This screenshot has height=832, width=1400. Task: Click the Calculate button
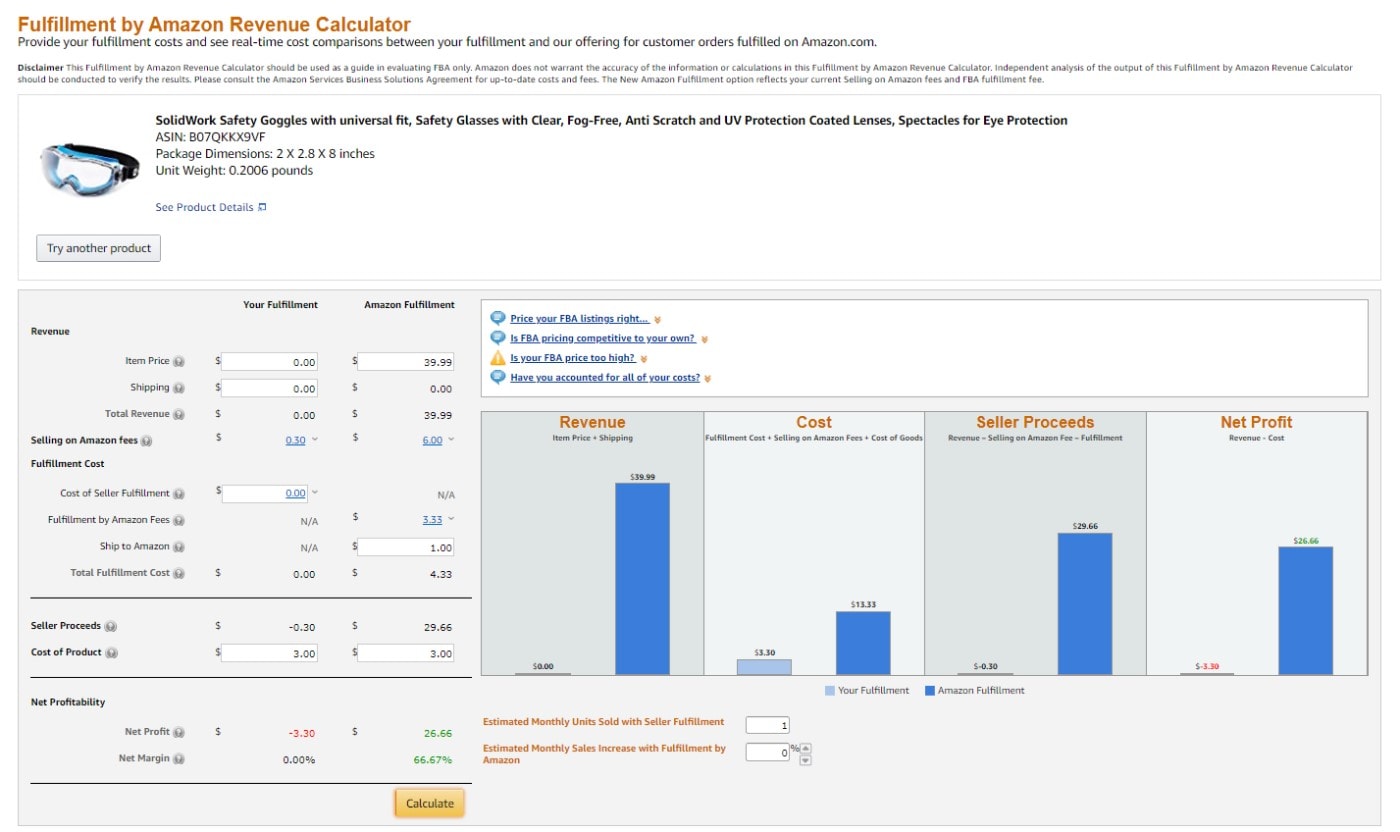[x=429, y=803]
